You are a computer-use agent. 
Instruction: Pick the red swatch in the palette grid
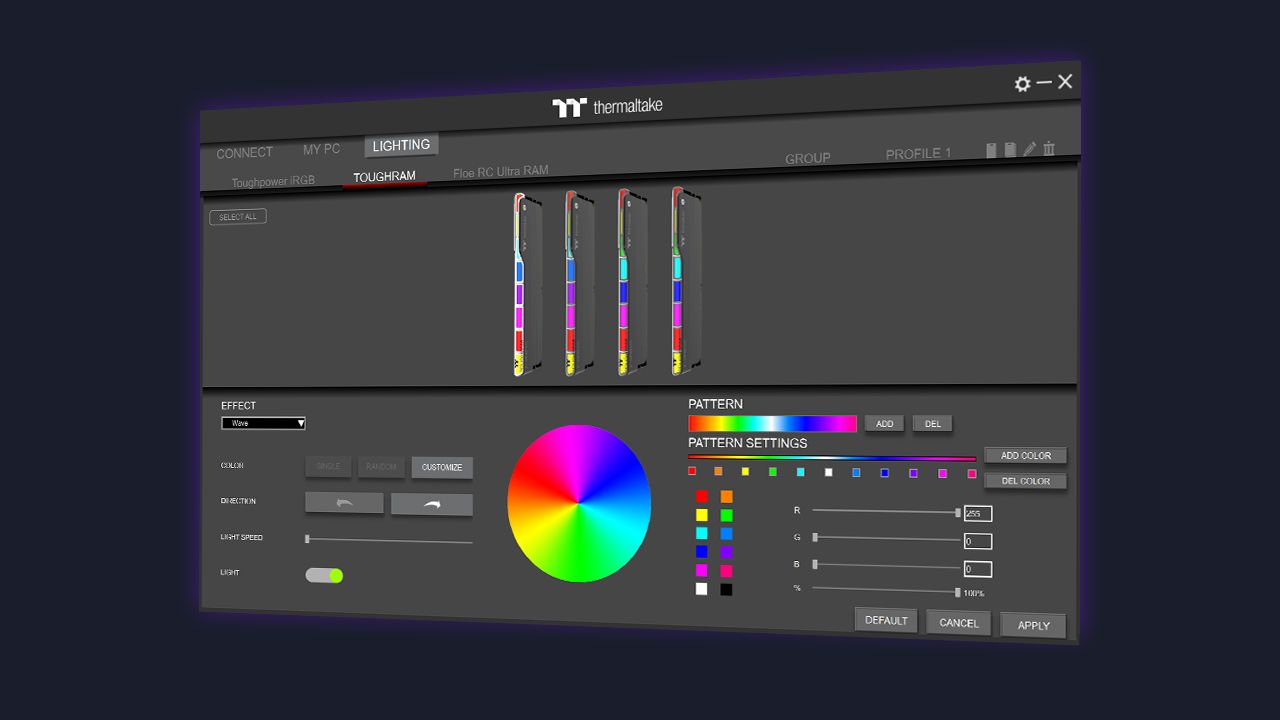(701, 496)
